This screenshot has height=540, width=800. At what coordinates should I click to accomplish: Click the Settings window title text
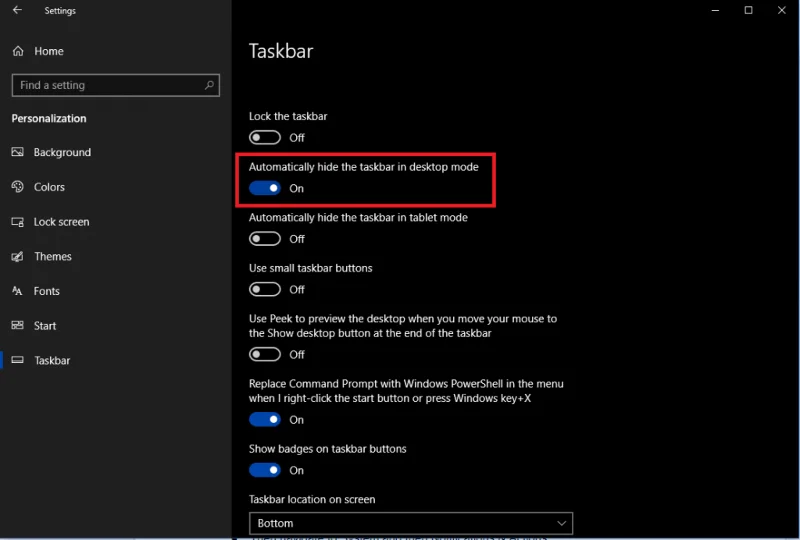60,11
